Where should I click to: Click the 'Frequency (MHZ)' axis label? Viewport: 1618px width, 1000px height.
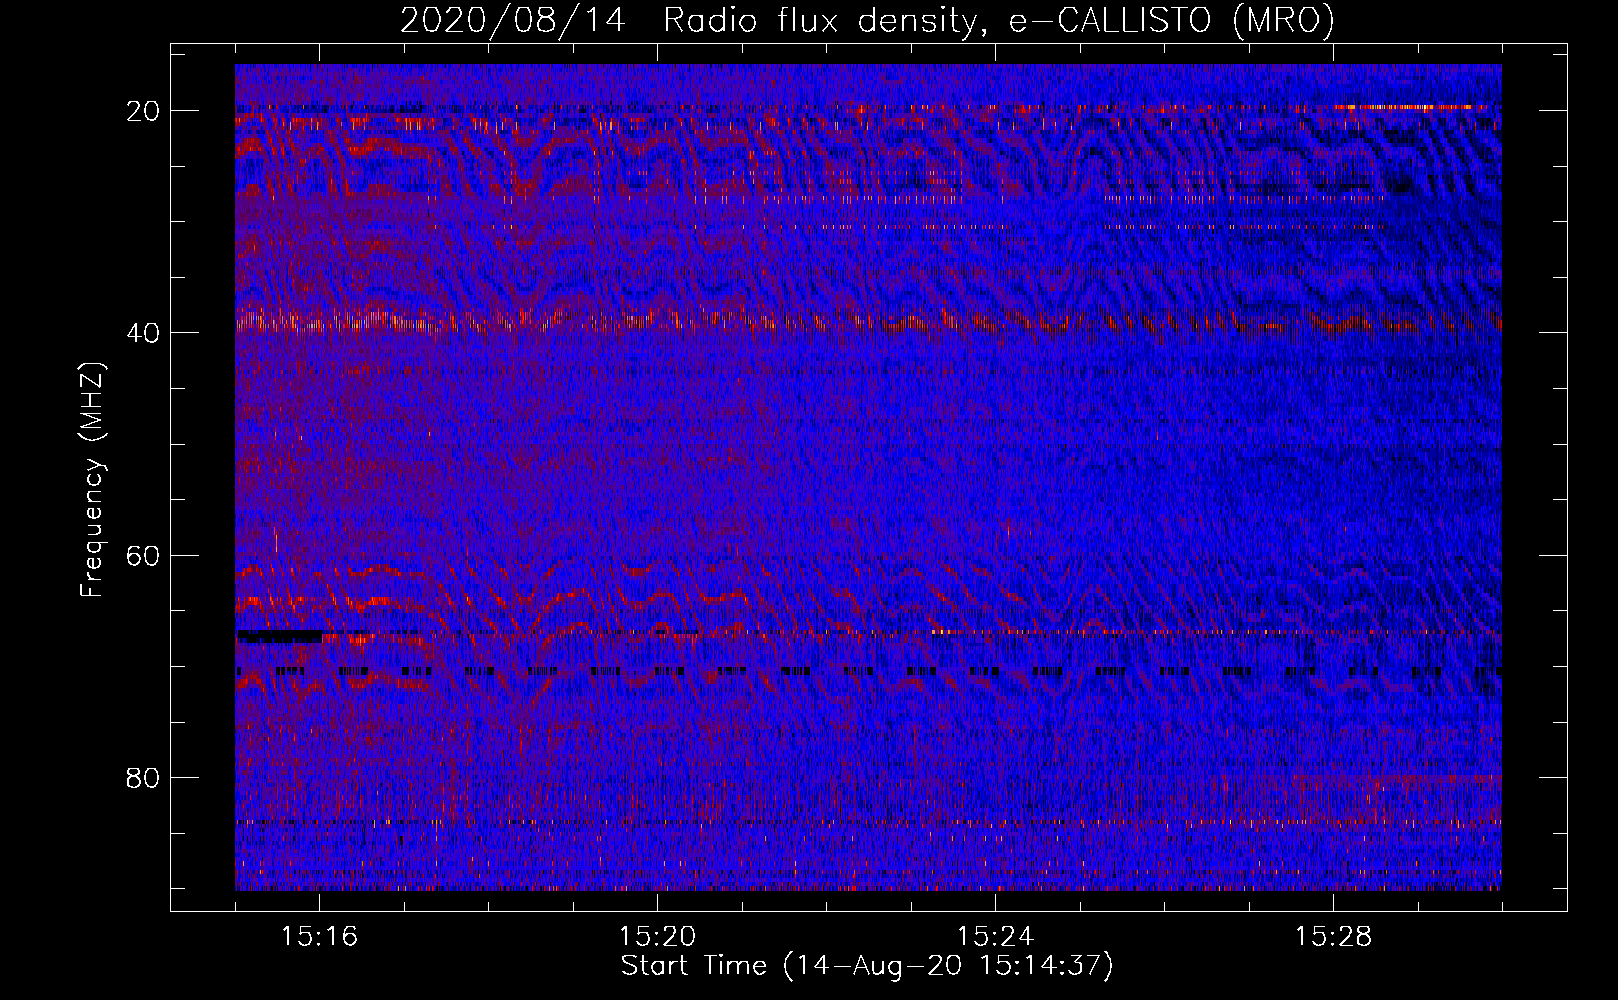[92, 480]
